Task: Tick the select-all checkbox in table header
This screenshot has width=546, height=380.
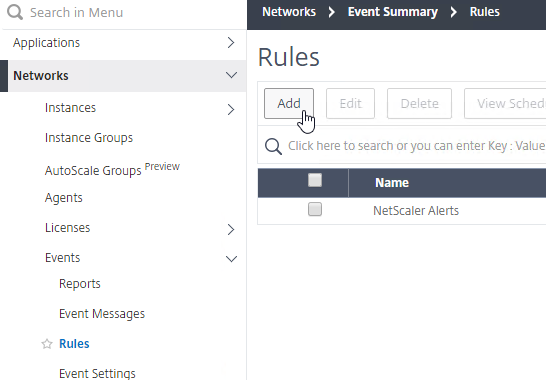Action: (315, 180)
